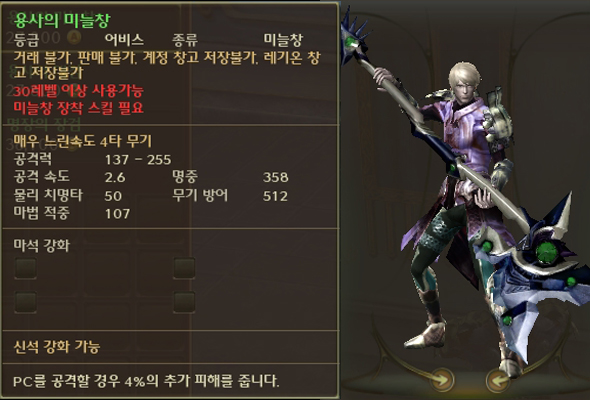Click the red 30레벨 이상 사용가능 requirement
590x400 pixels.
coord(78,91)
